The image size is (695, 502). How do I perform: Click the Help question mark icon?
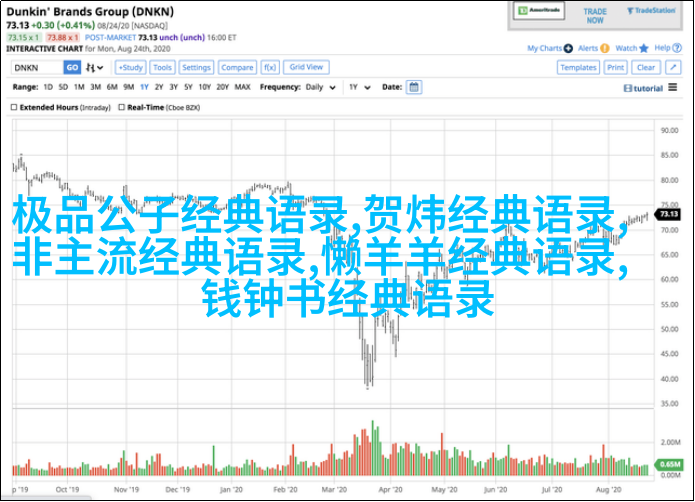(x=677, y=48)
